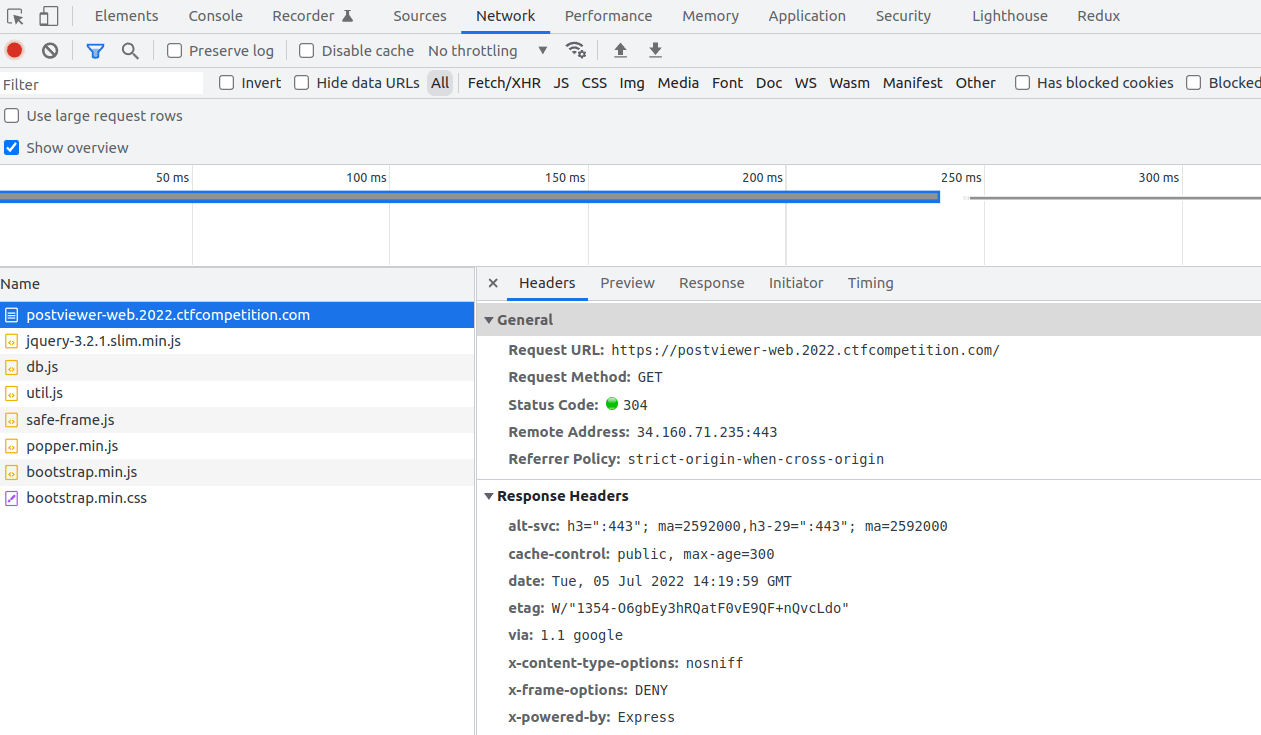Open the Redux panel

(x=1098, y=16)
